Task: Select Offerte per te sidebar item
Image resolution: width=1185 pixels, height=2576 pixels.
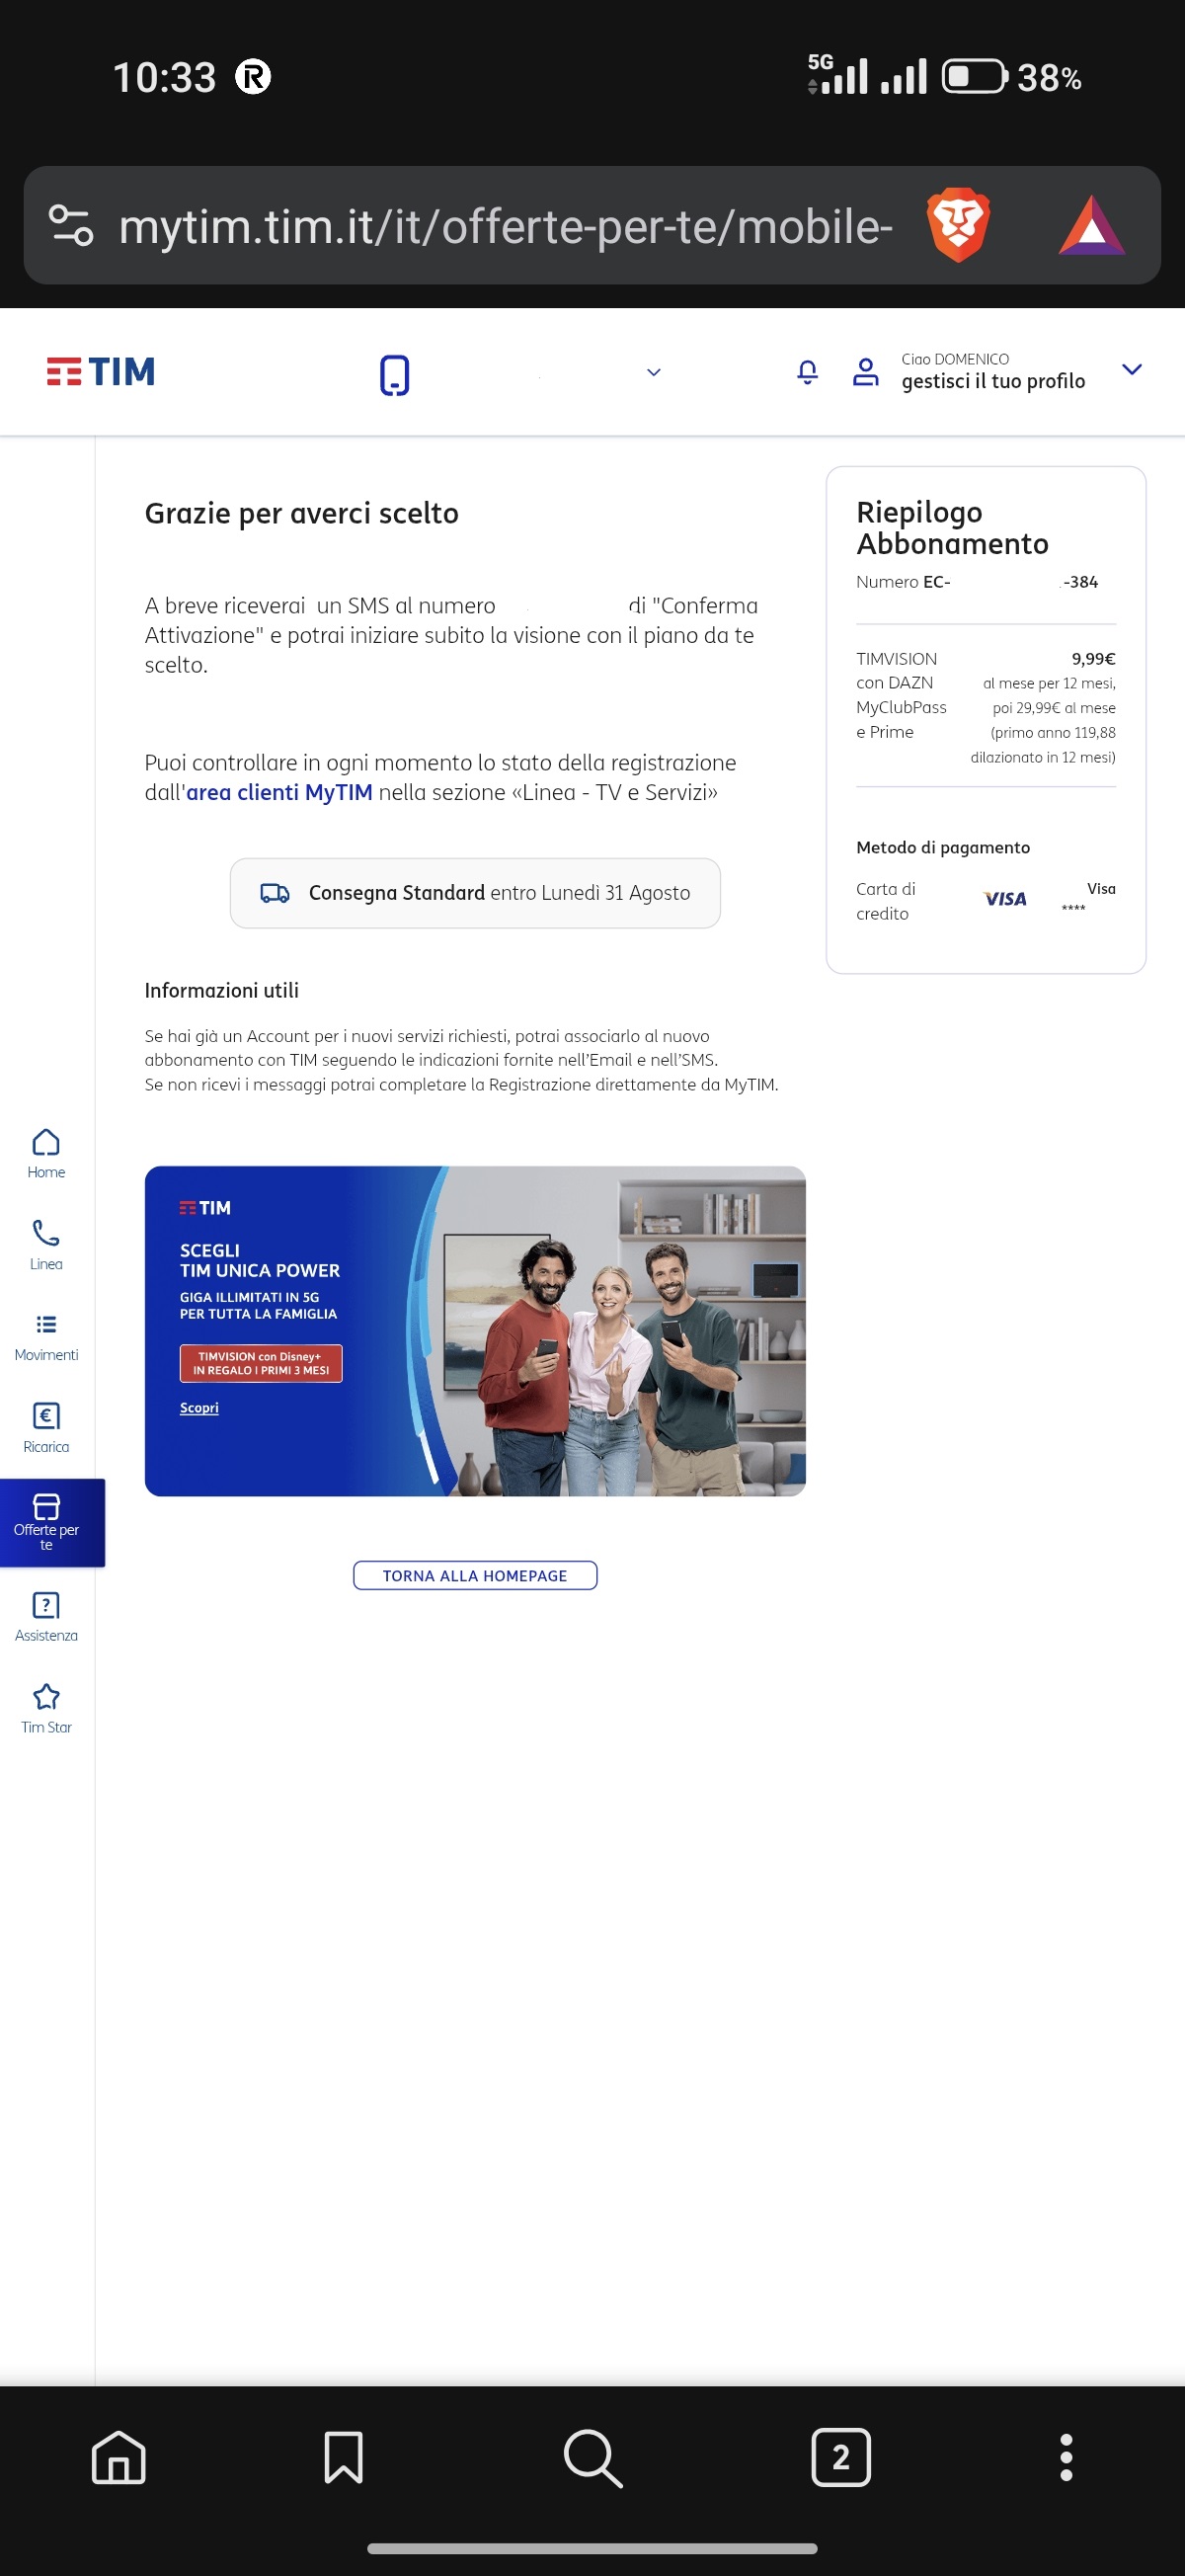Action: (52, 1522)
